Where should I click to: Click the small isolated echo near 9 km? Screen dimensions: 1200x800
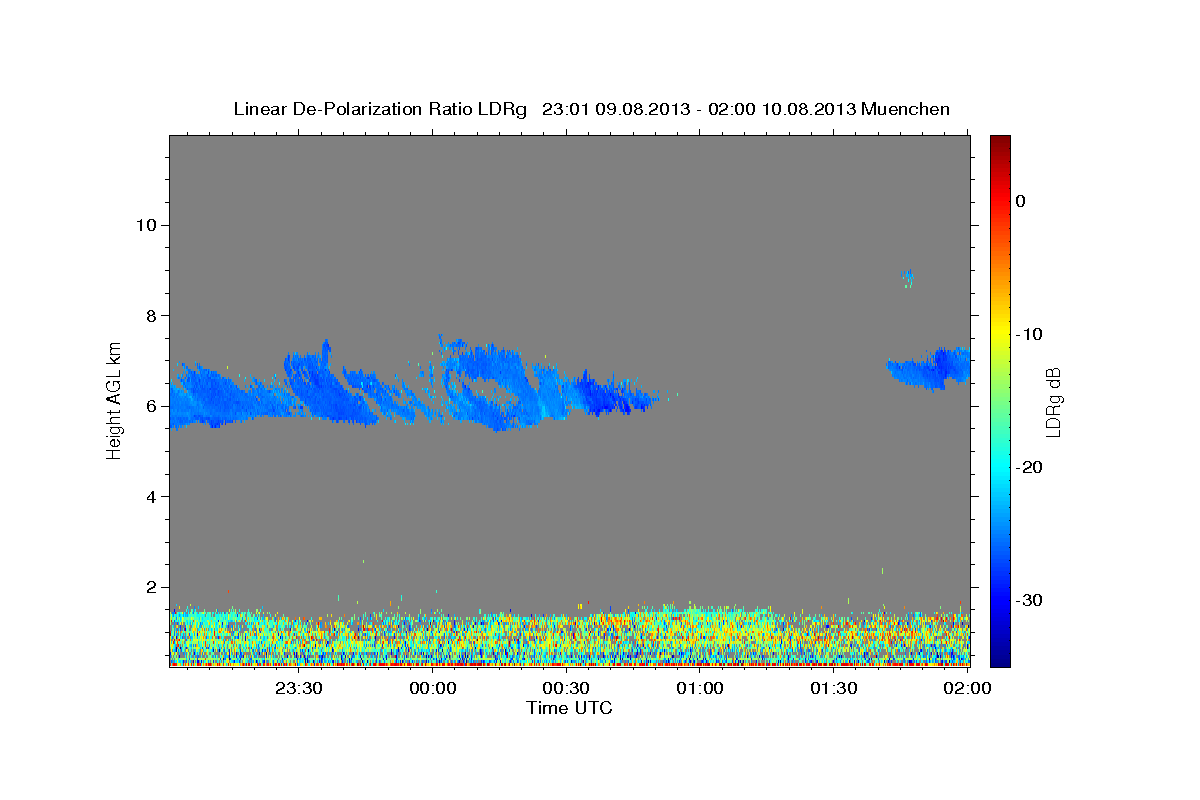click(908, 277)
